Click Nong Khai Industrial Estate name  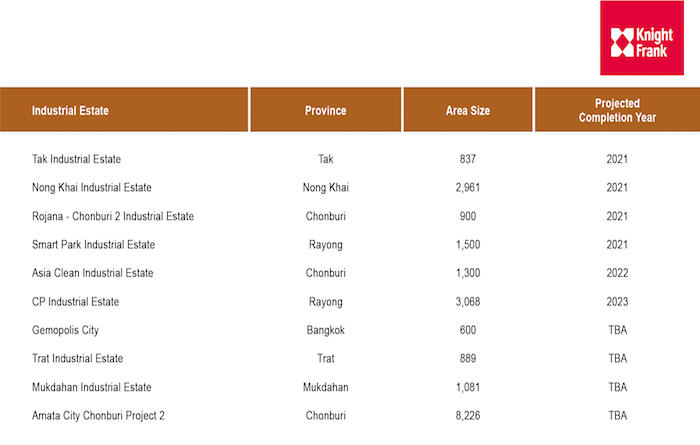(92, 187)
